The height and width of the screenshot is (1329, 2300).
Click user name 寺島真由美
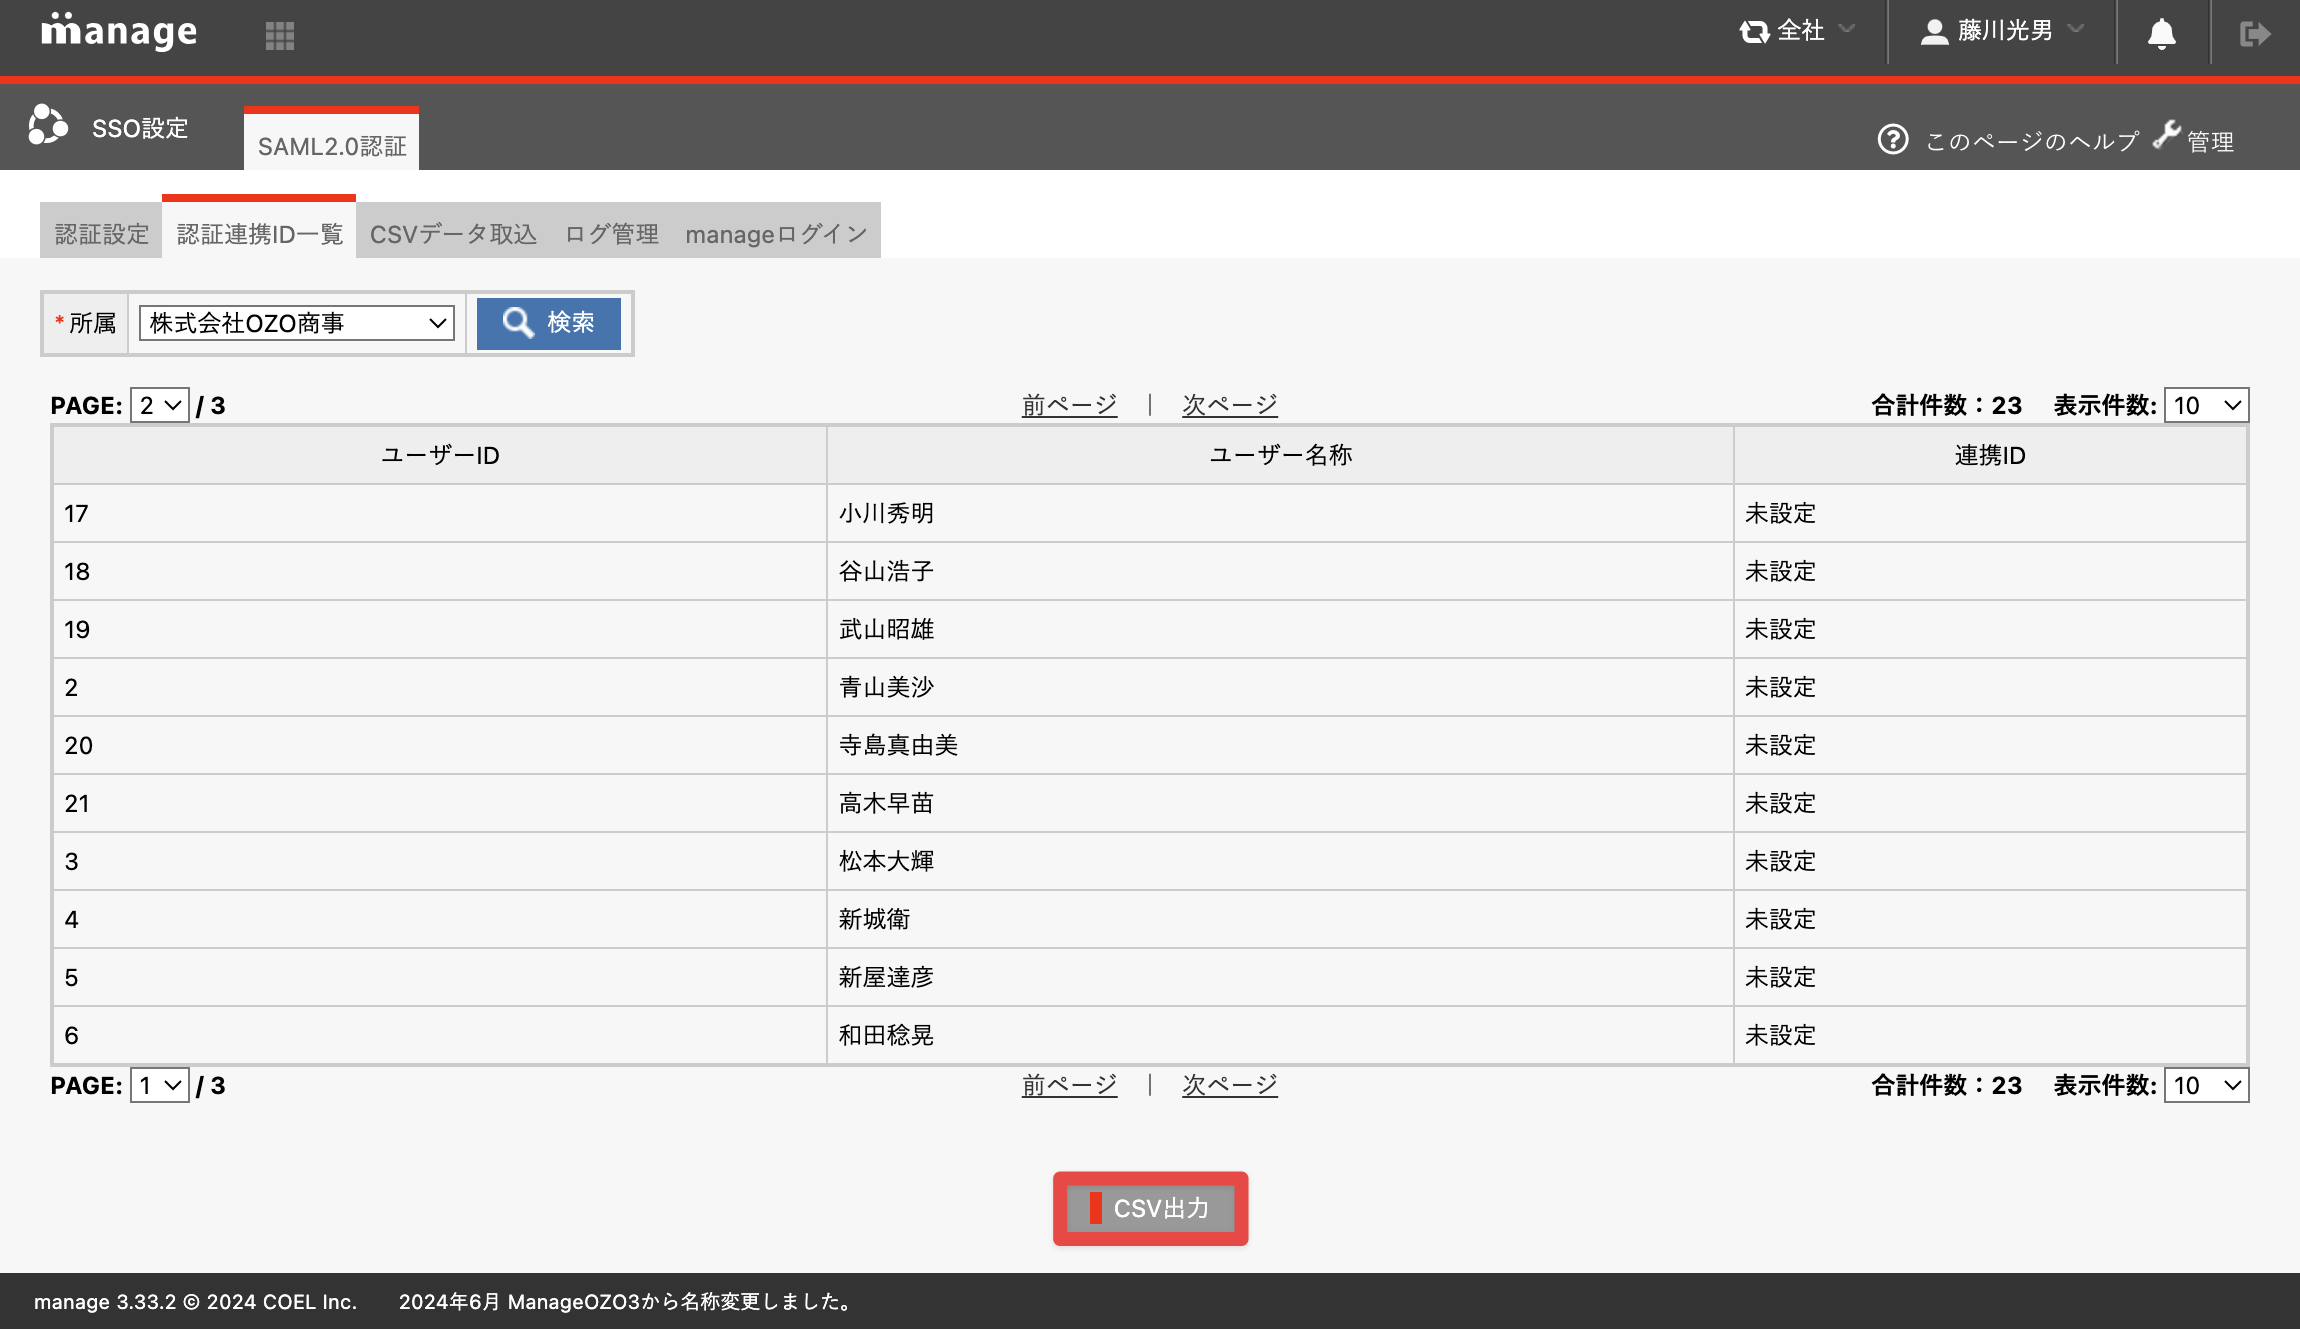[x=898, y=746]
